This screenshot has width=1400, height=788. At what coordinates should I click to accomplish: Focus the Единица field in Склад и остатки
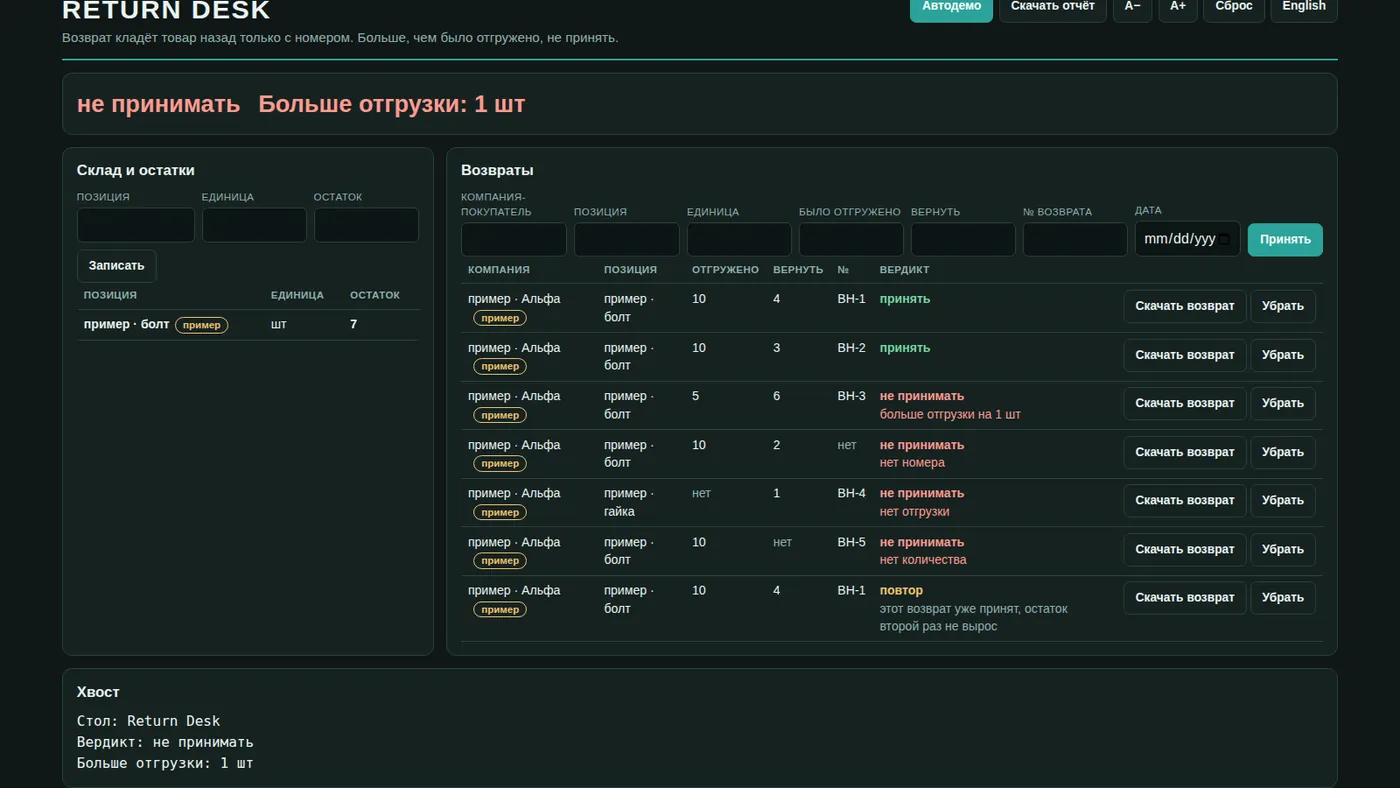pyautogui.click(x=254, y=225)
